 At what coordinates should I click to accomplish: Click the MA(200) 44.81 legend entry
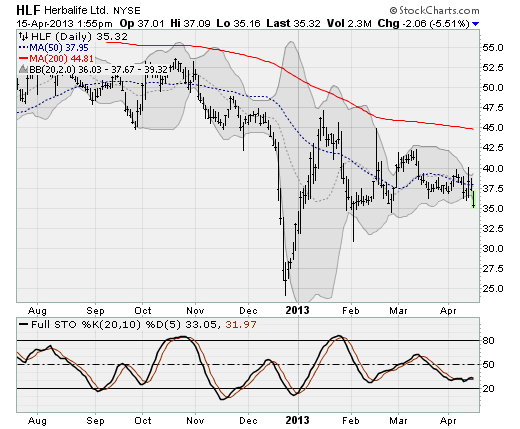56,59
